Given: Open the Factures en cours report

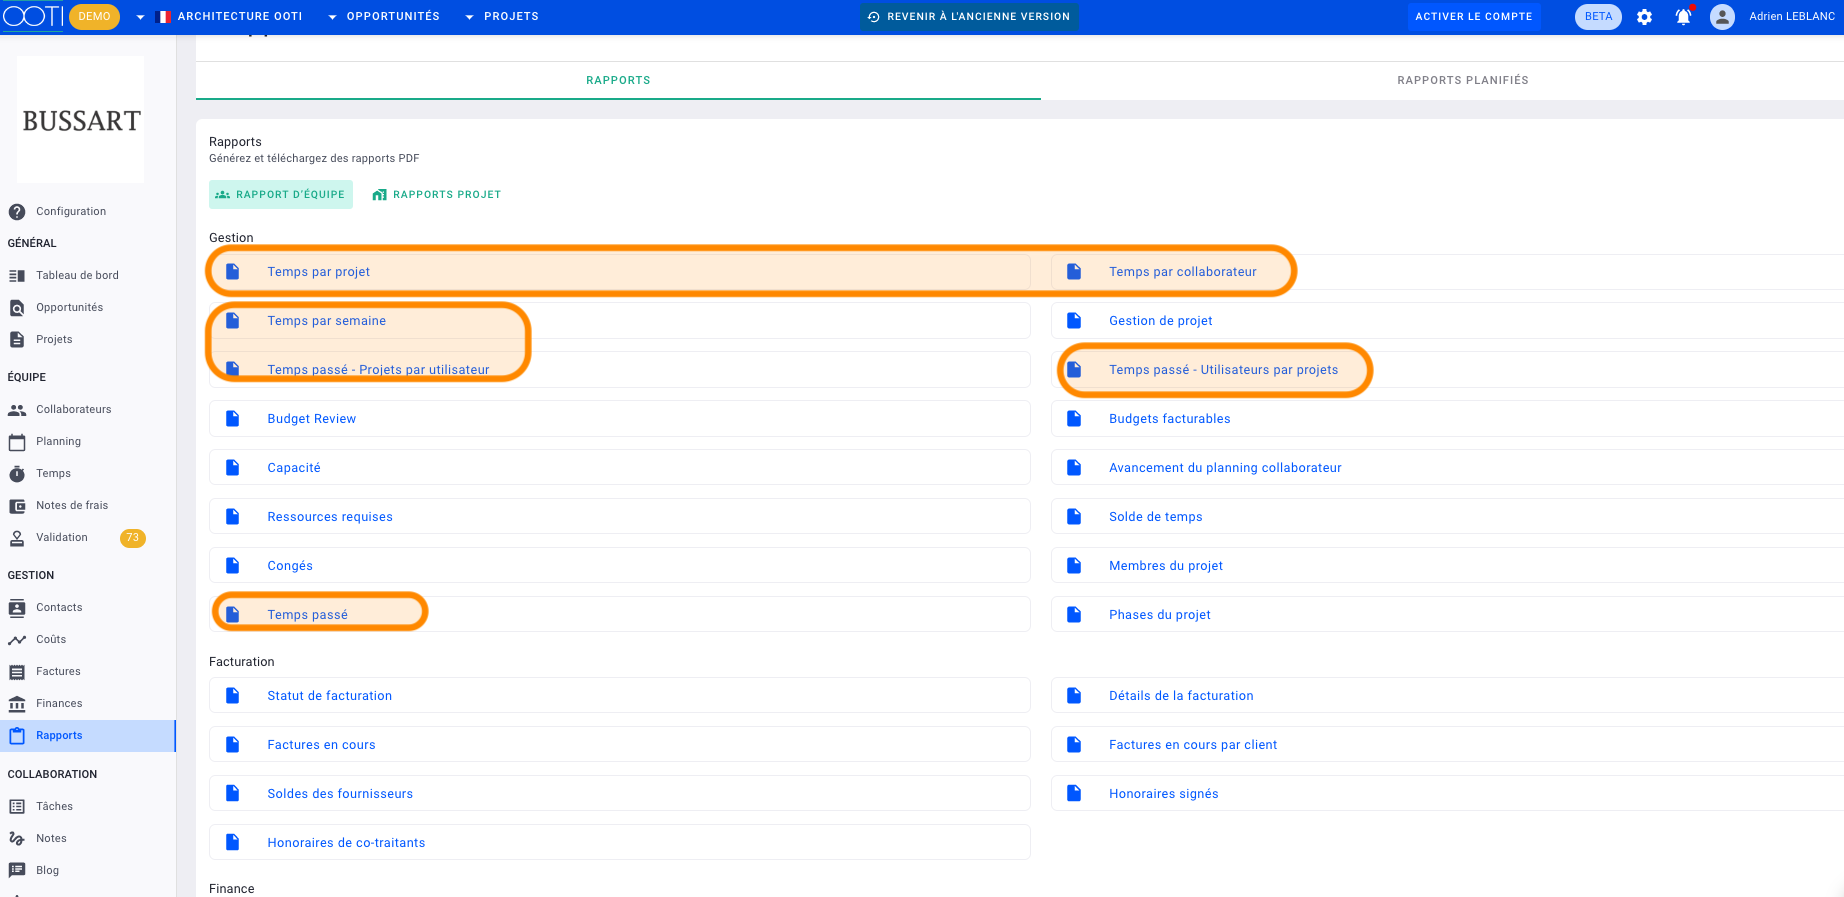Looking at the screenshot, I should tap(619, 745).
